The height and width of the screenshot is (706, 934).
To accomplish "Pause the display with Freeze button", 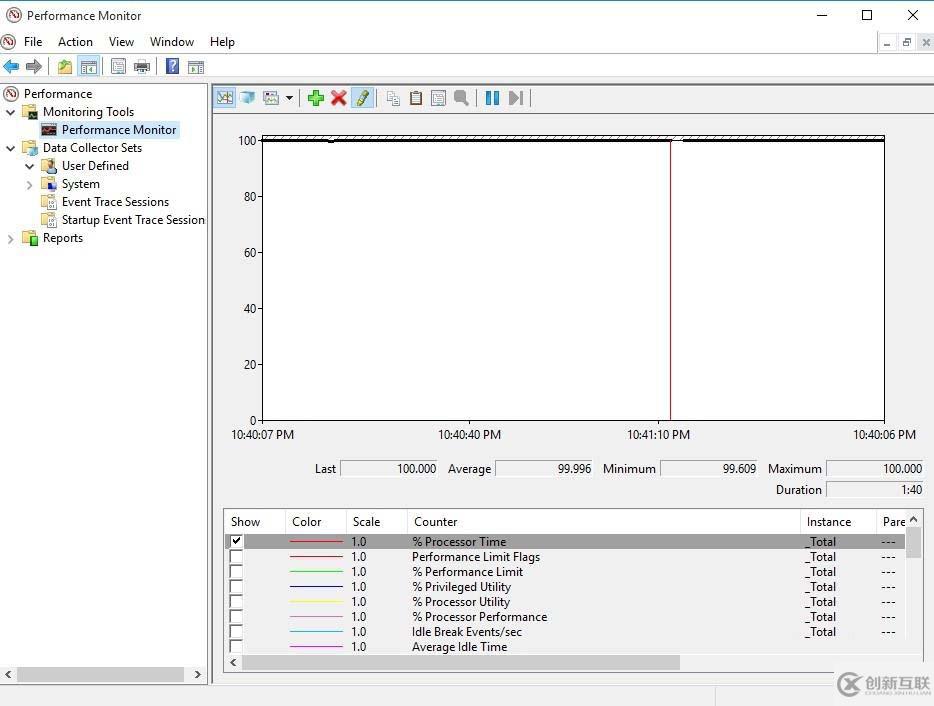I will pyautogui.click(x=492, y=98).
